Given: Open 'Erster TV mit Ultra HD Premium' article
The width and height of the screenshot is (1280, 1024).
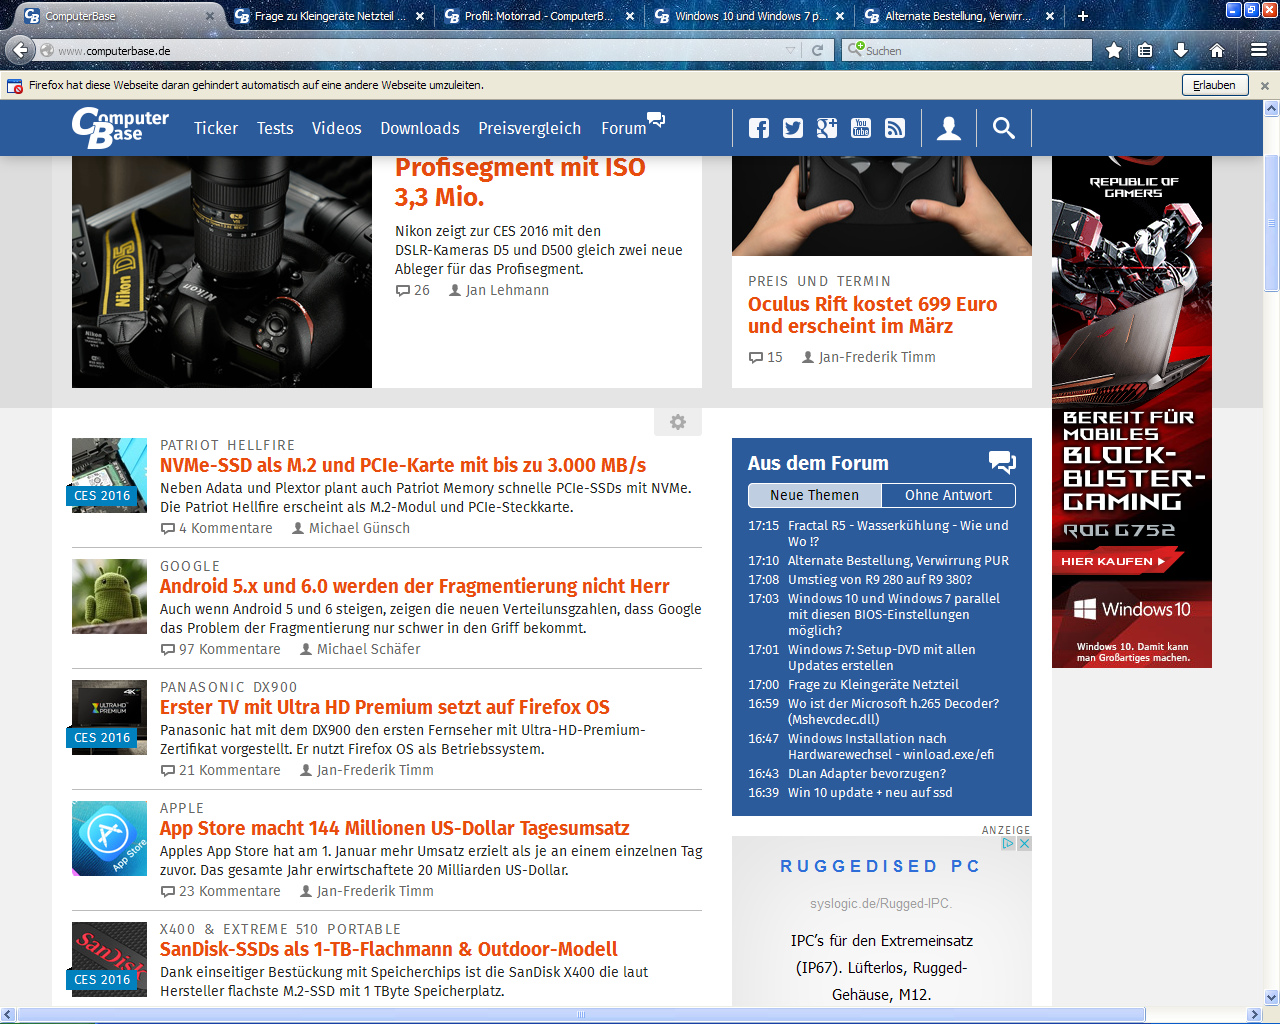Looking at the screenshot, I should 385,707.
